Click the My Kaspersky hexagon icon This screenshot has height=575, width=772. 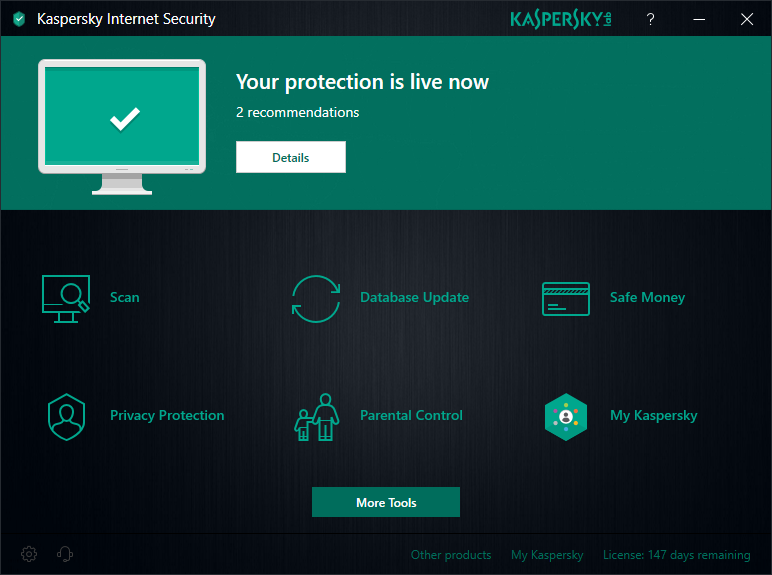click(566, 416)
